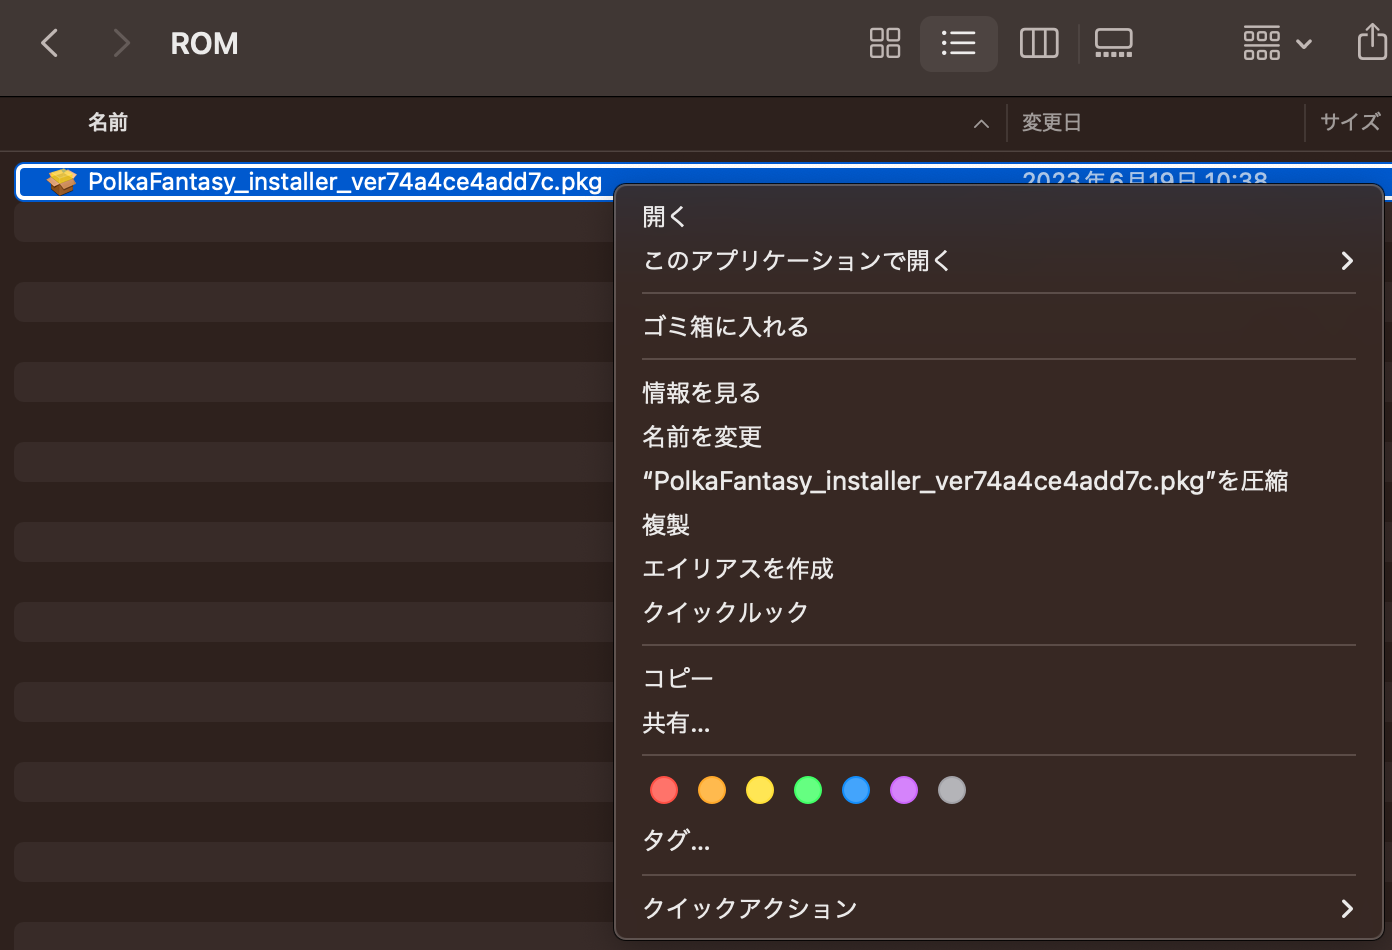Viewport: 1392px width, 950px height.
Task: Expand arrow beside このアプリケーションで開く
Action: (x=1347, y=261)
